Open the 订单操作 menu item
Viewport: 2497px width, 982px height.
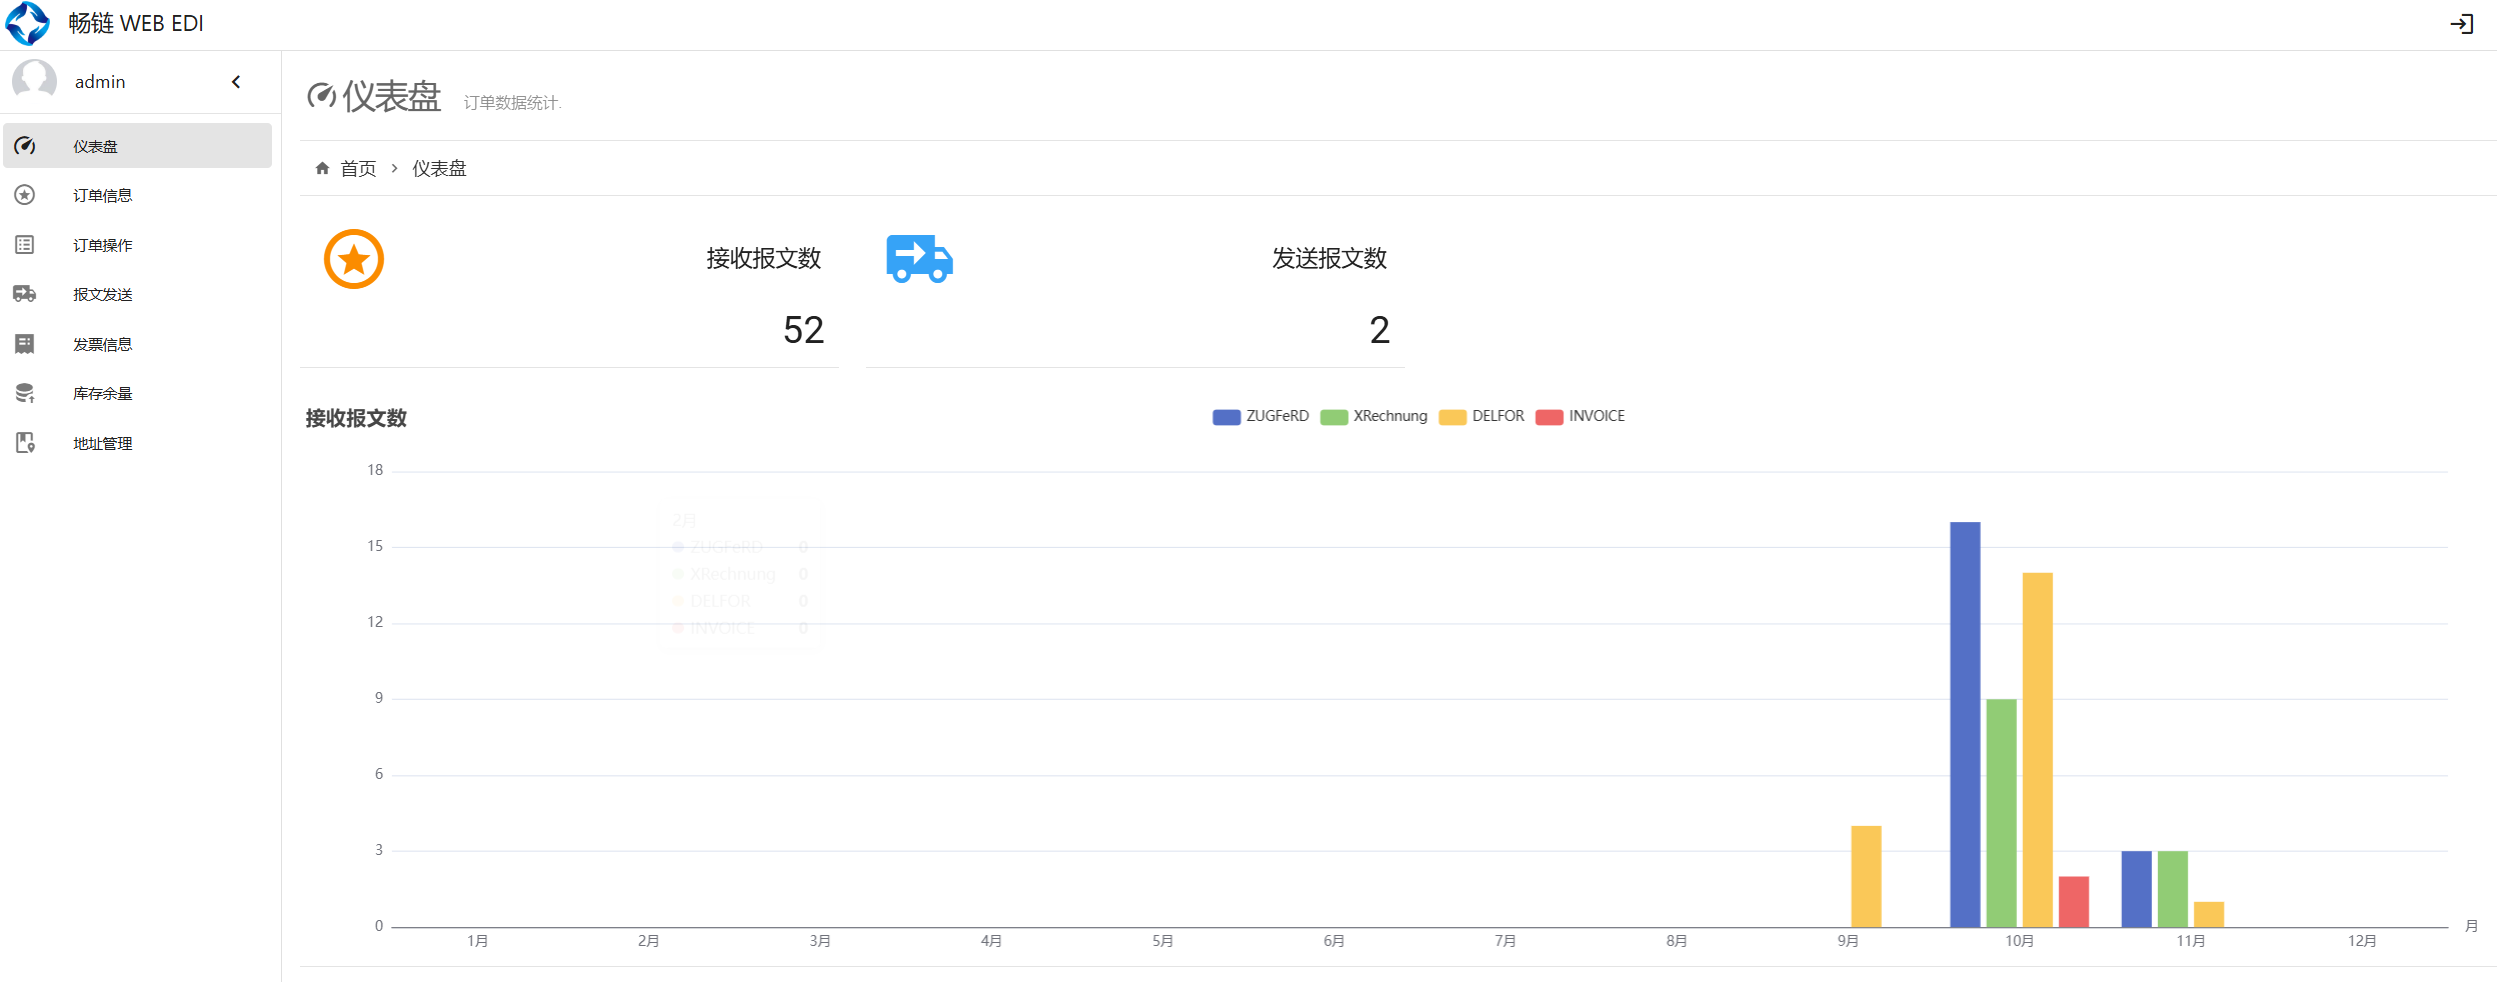(102, 245)
